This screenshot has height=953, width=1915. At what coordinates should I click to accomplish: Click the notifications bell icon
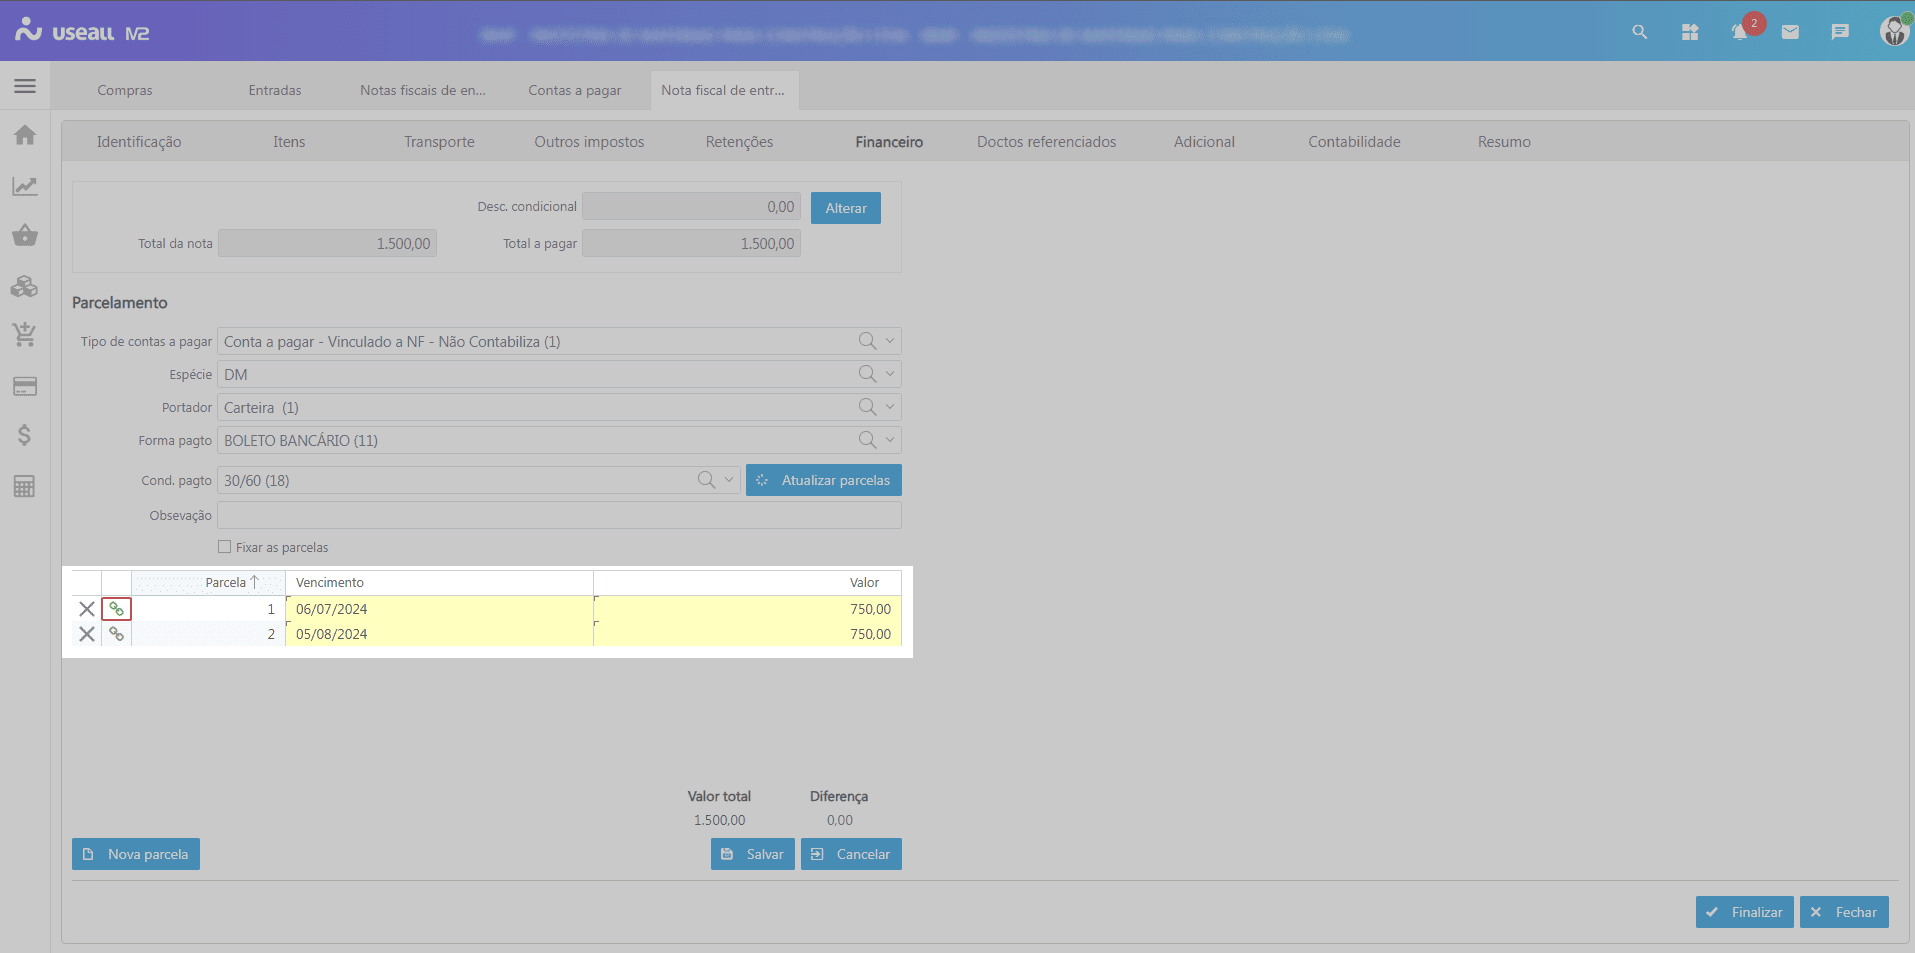tap(1740, 32)
